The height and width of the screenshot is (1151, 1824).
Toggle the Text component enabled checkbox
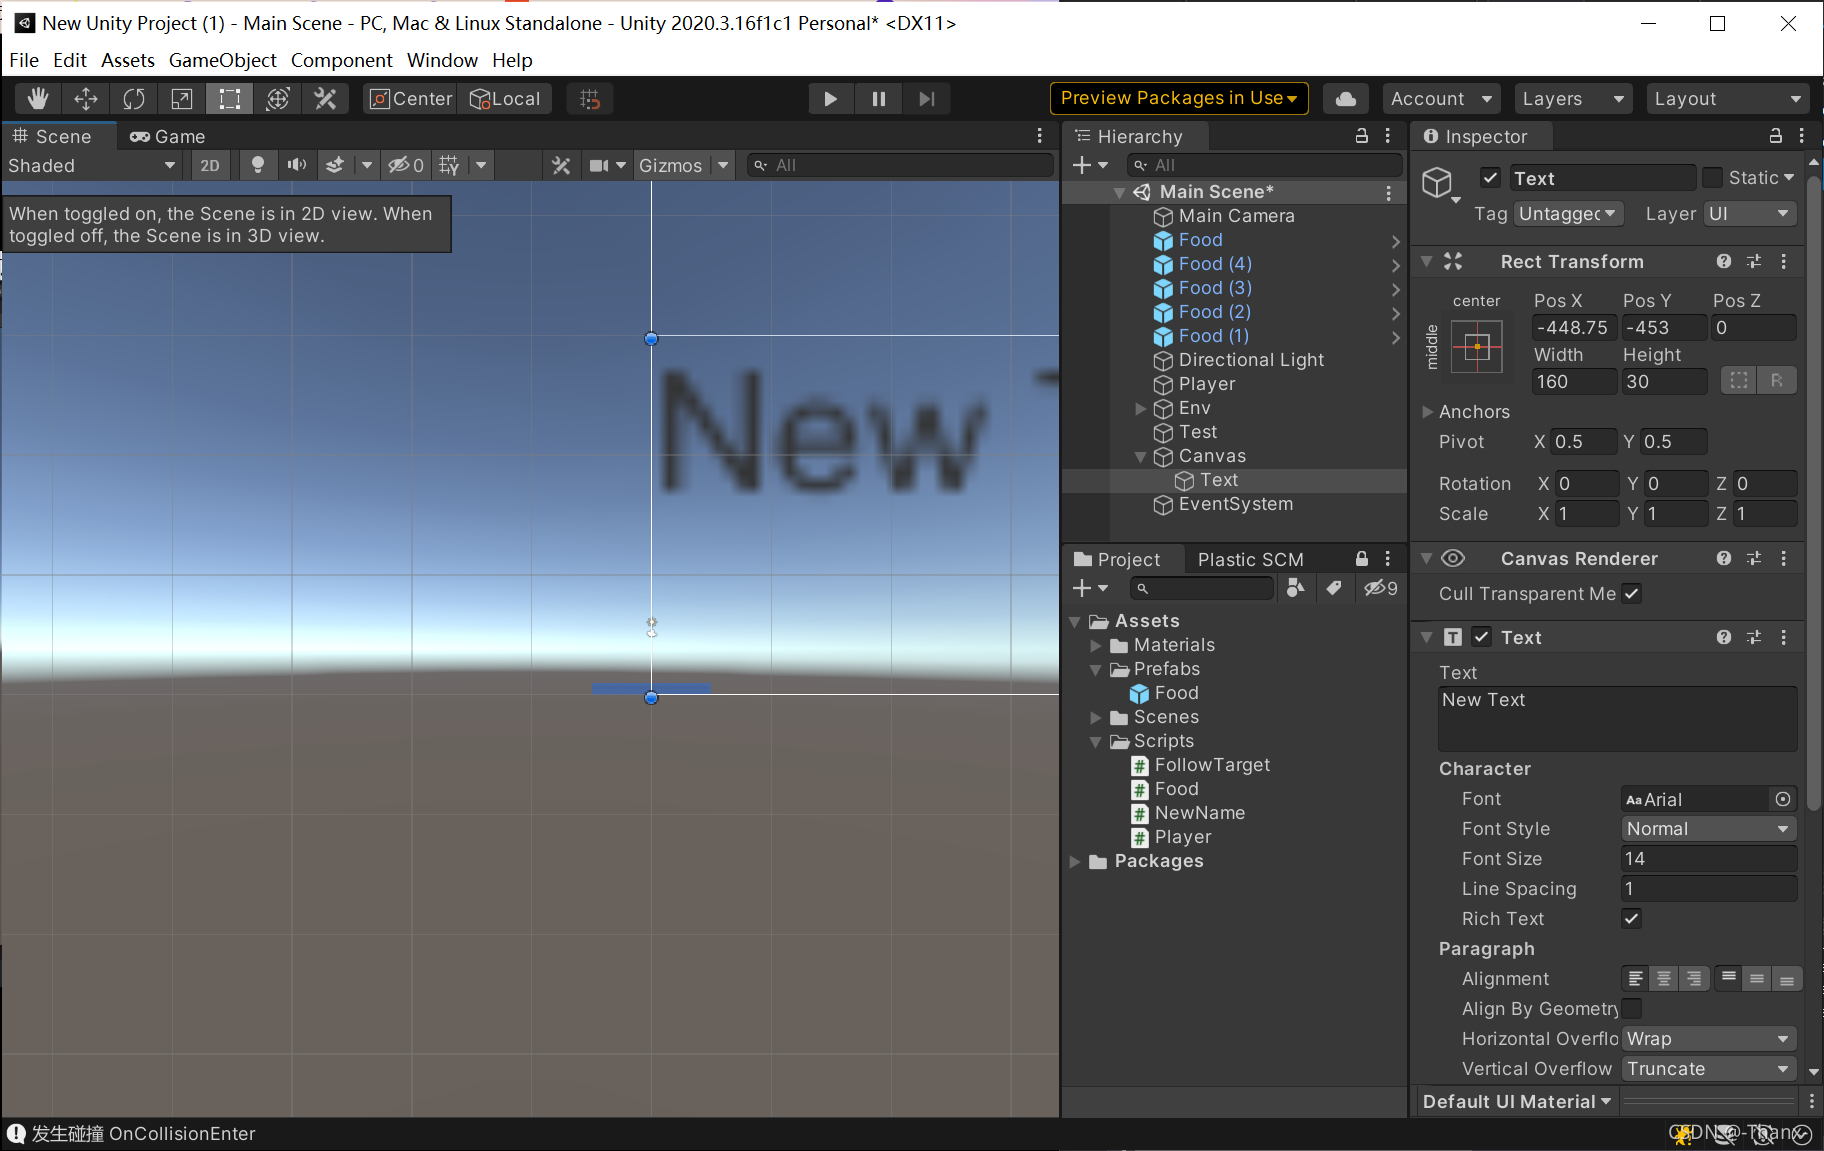click(x=1482, y=637)
